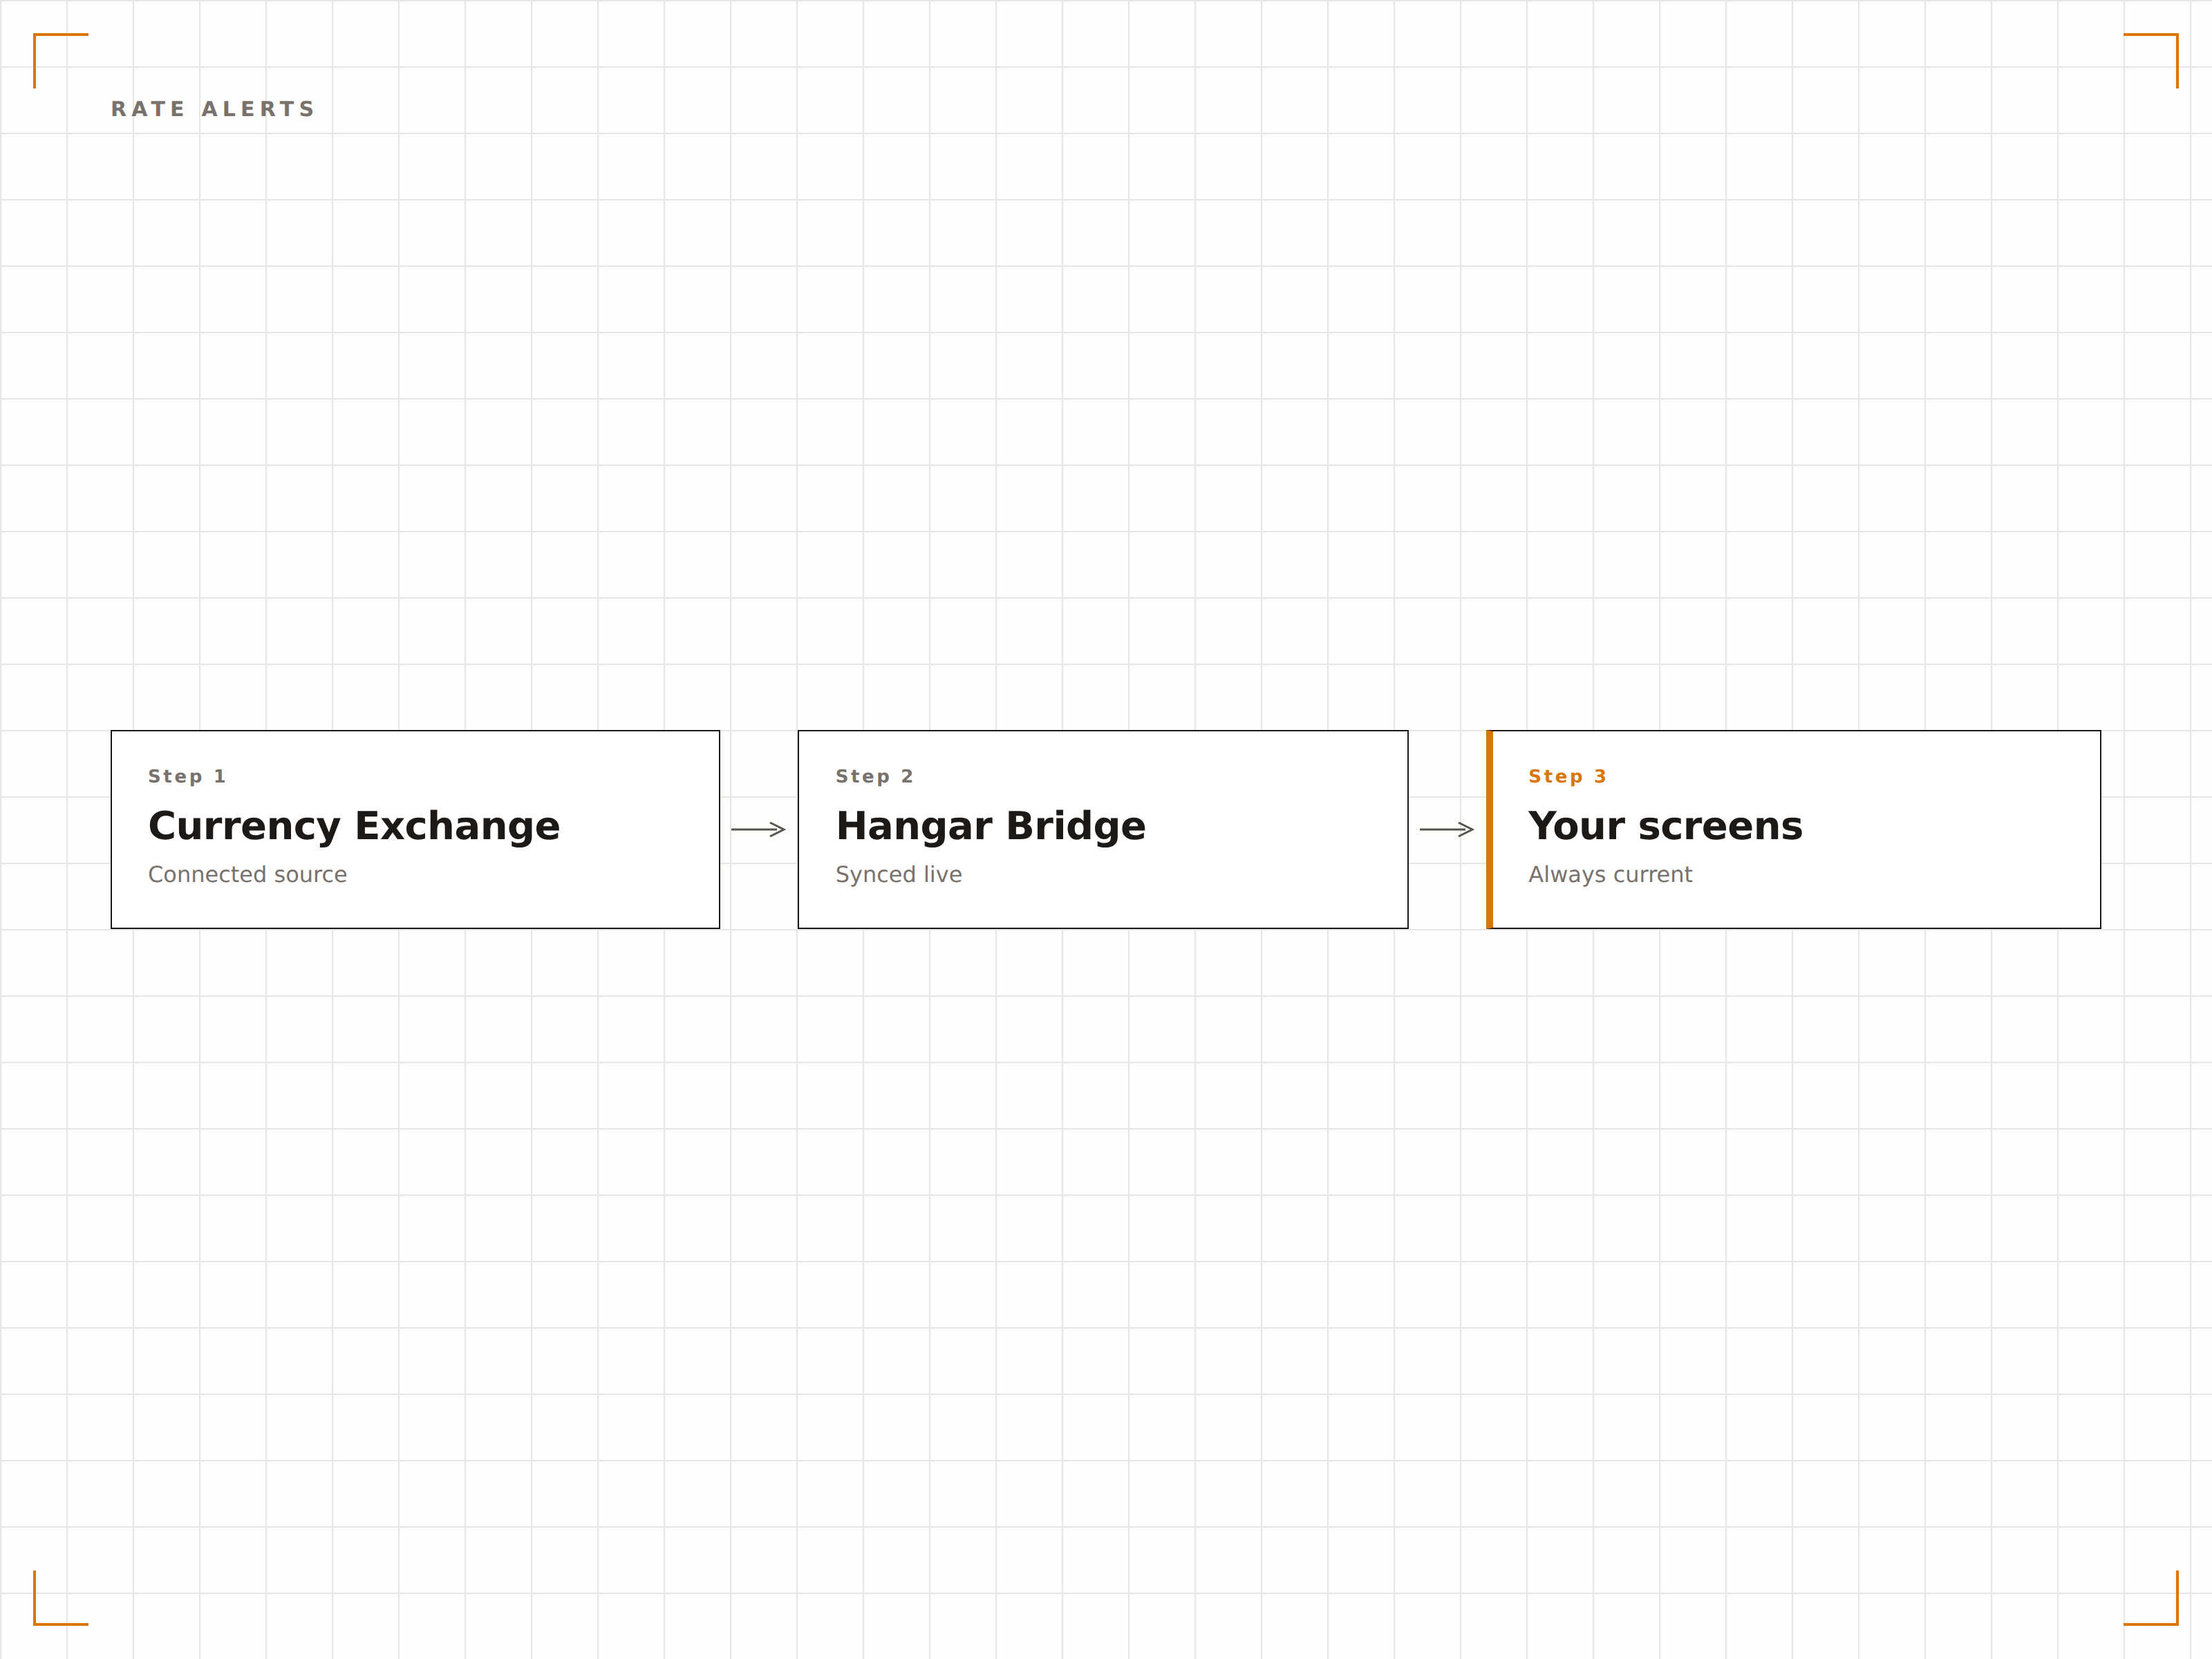Open the Hangar Bridge card
The height and width of the screenshot is (1659, 2212).
(1103, 829)
